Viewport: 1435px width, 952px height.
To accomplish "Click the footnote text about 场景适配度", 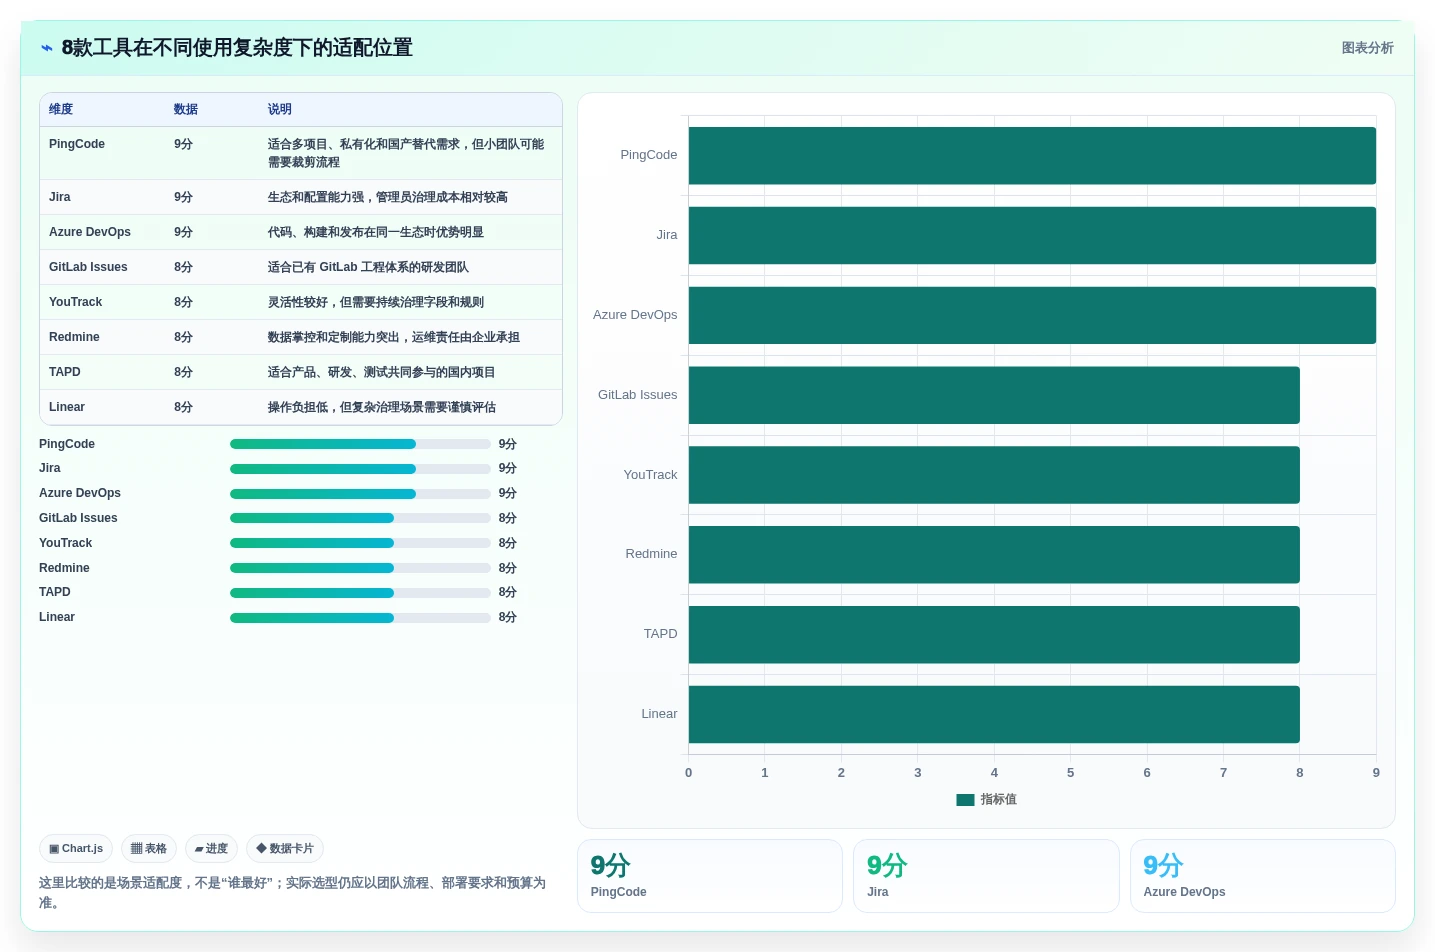I will [292, 893].
